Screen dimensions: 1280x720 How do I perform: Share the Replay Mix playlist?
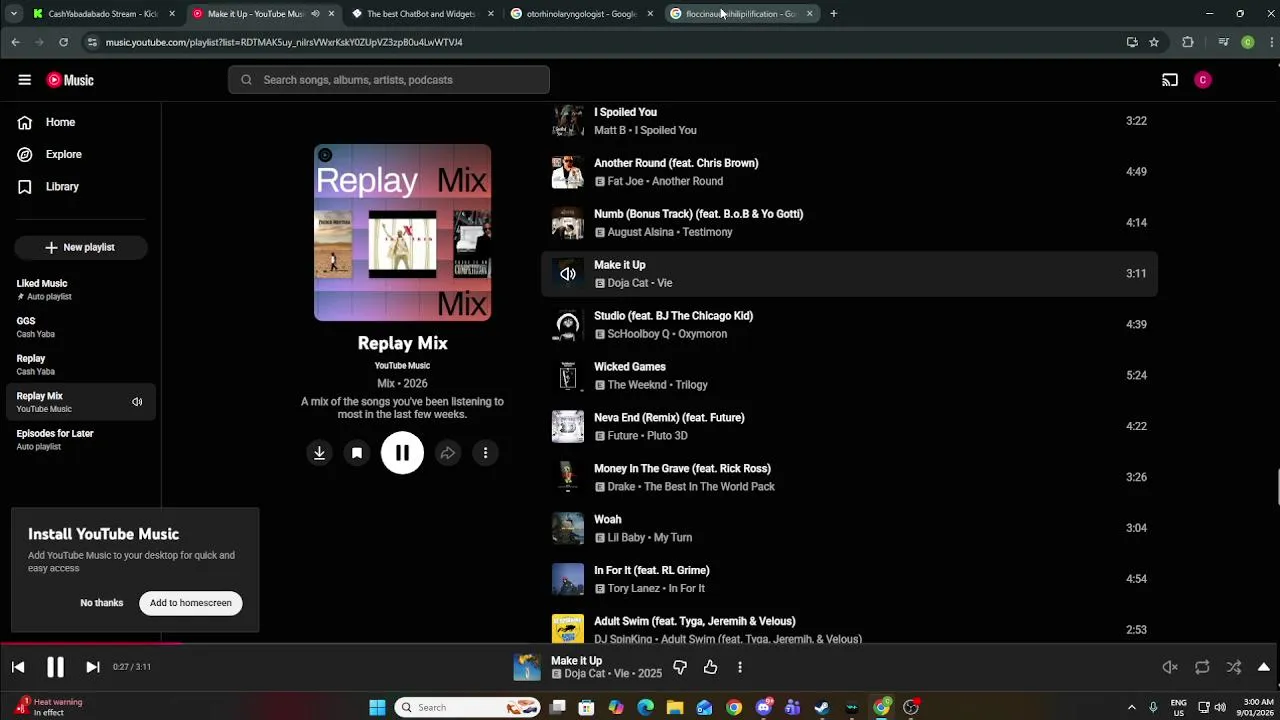pyautogui.click(x=448, y=453)
